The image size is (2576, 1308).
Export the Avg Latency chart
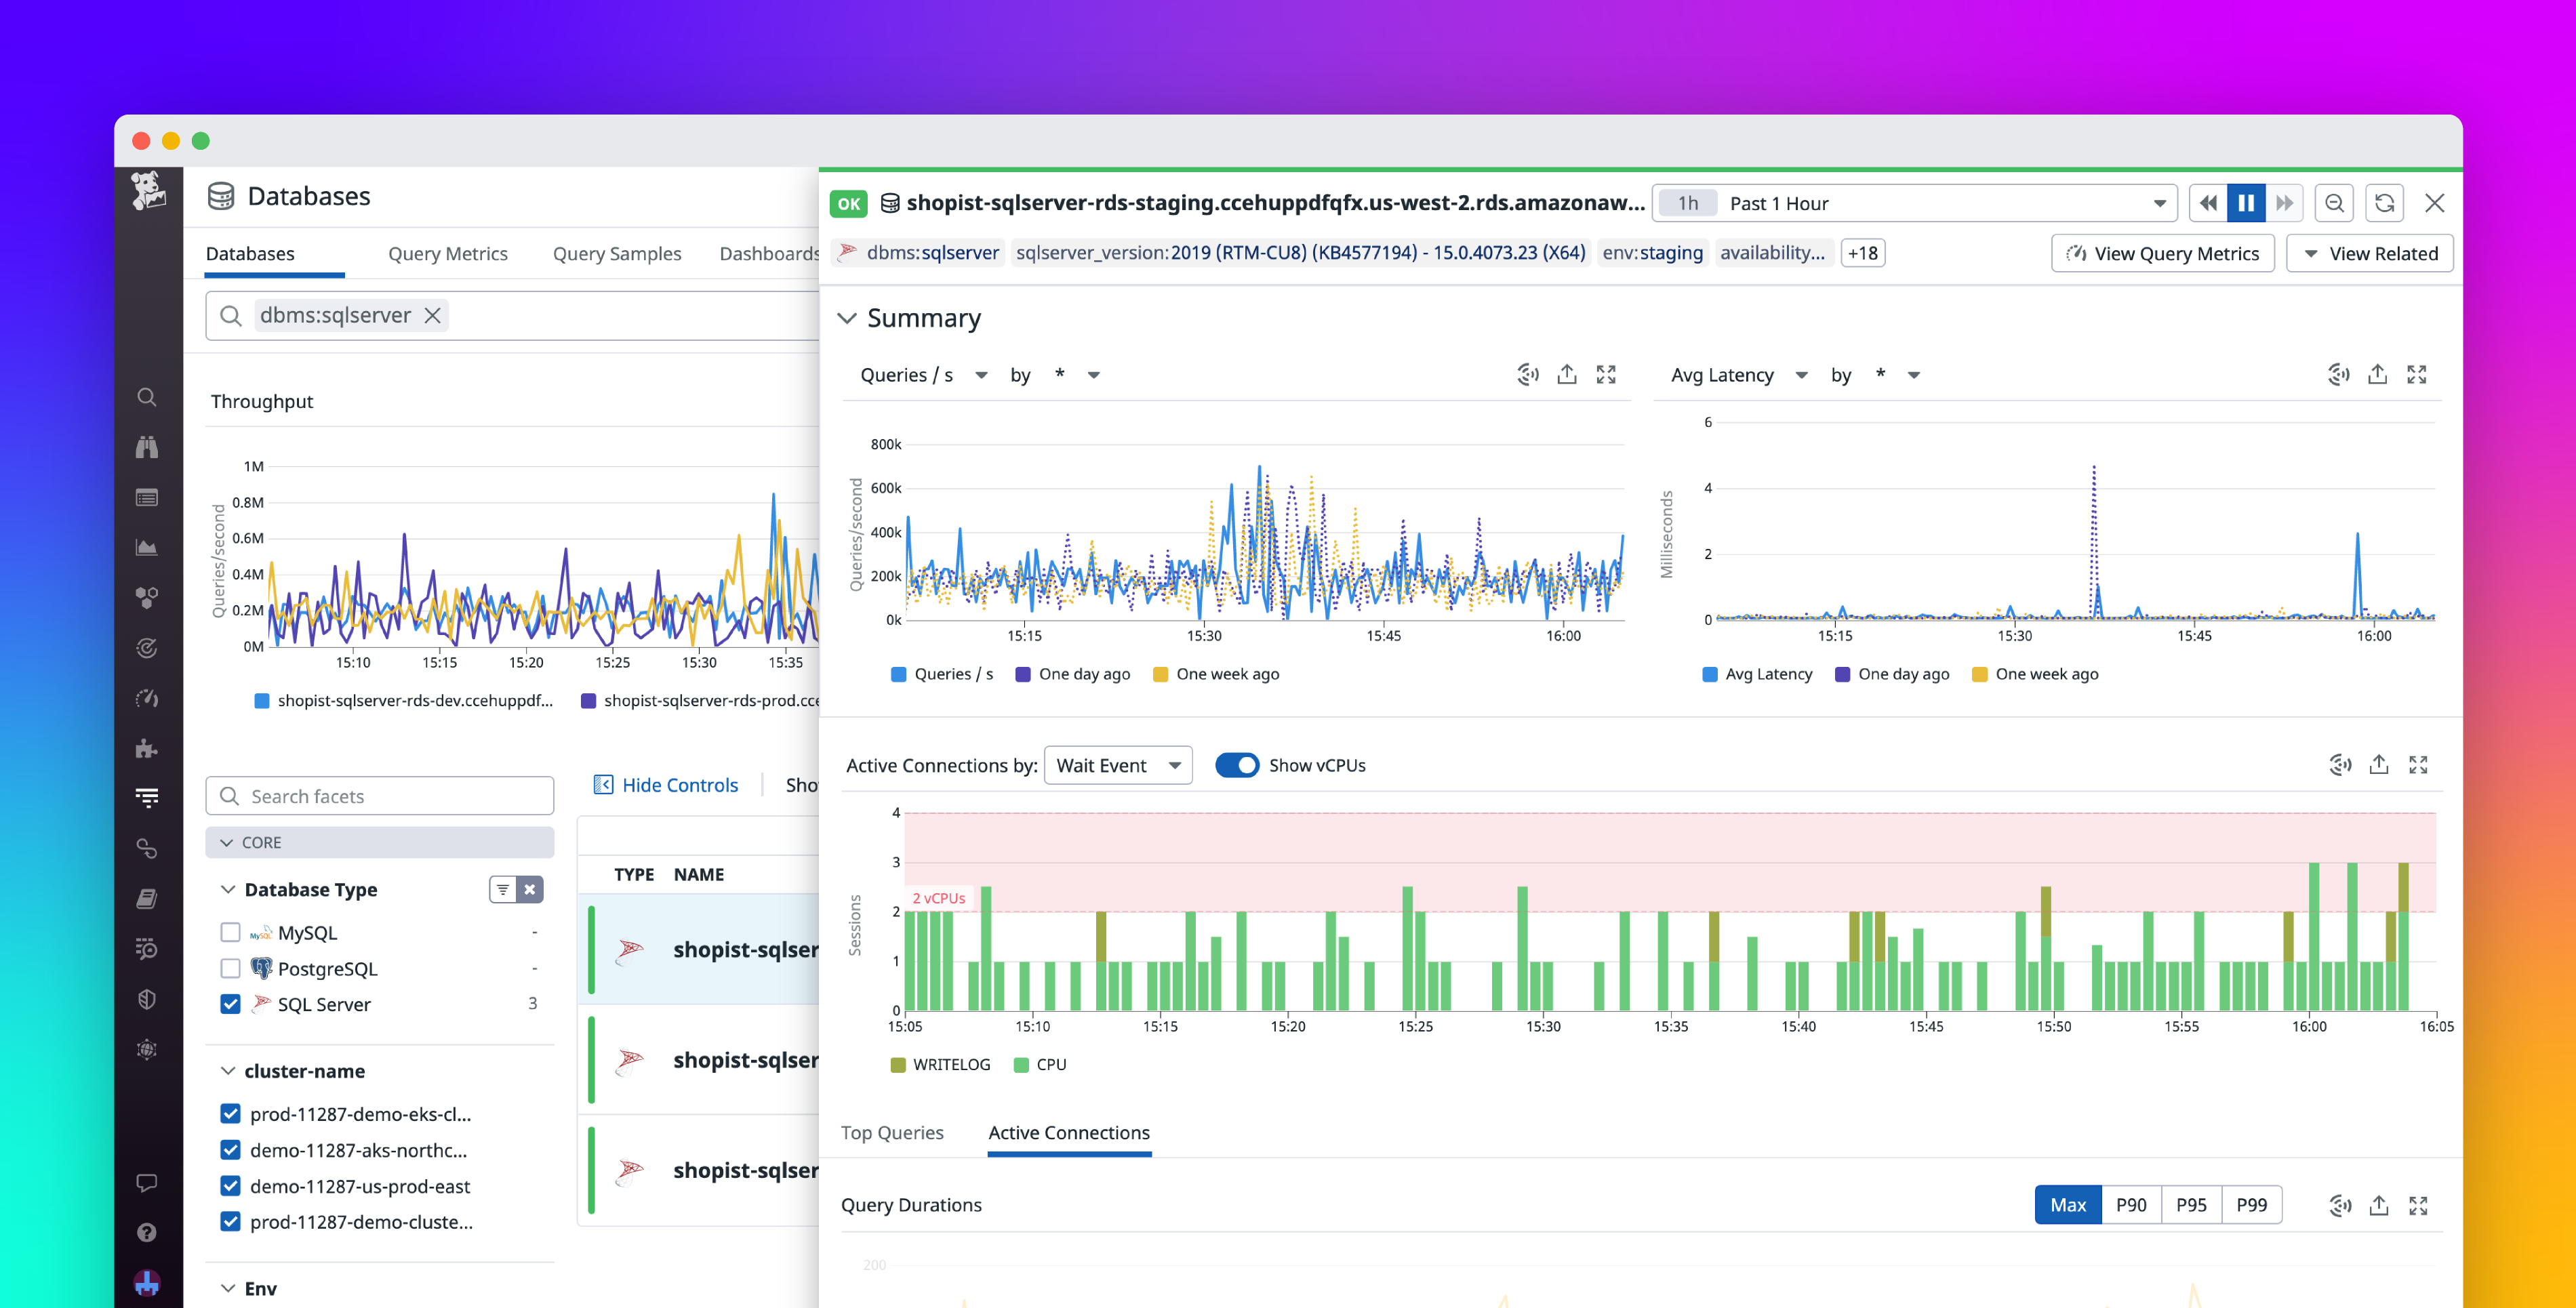click(2378, 374)
